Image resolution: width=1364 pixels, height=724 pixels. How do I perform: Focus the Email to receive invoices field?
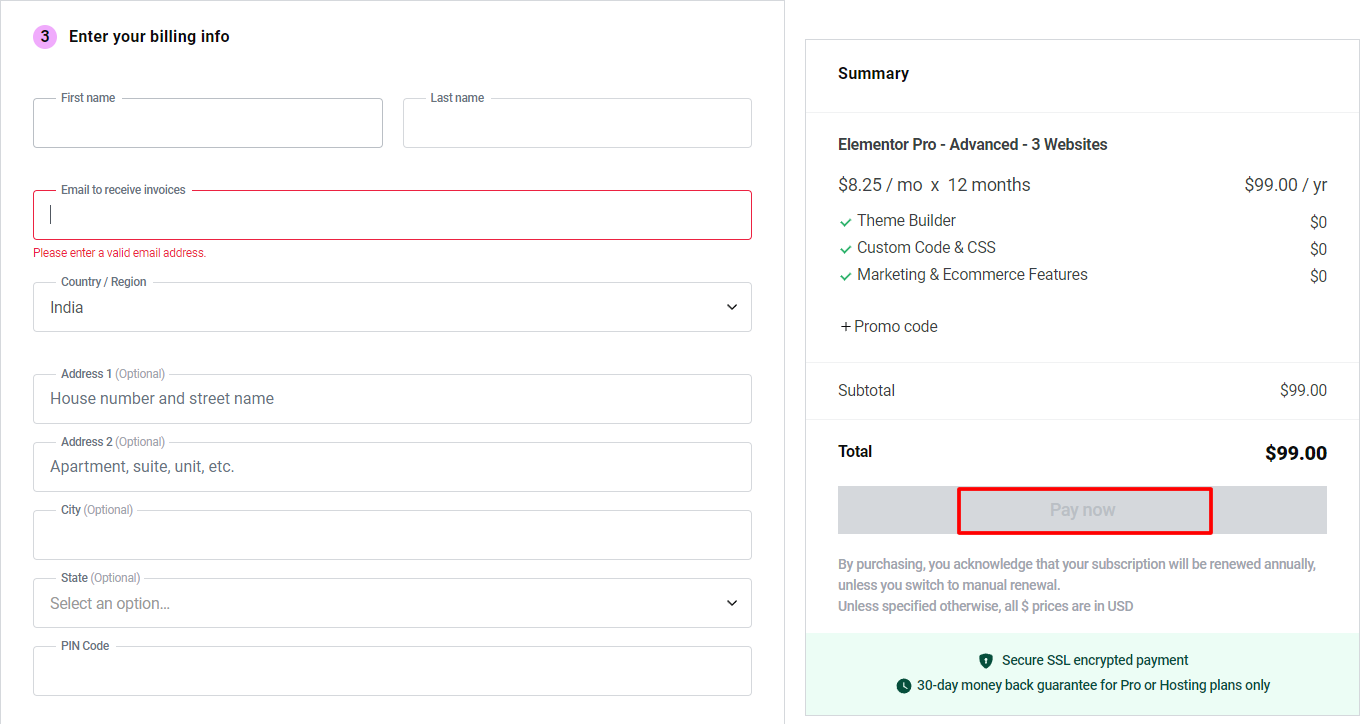[392, 215]
